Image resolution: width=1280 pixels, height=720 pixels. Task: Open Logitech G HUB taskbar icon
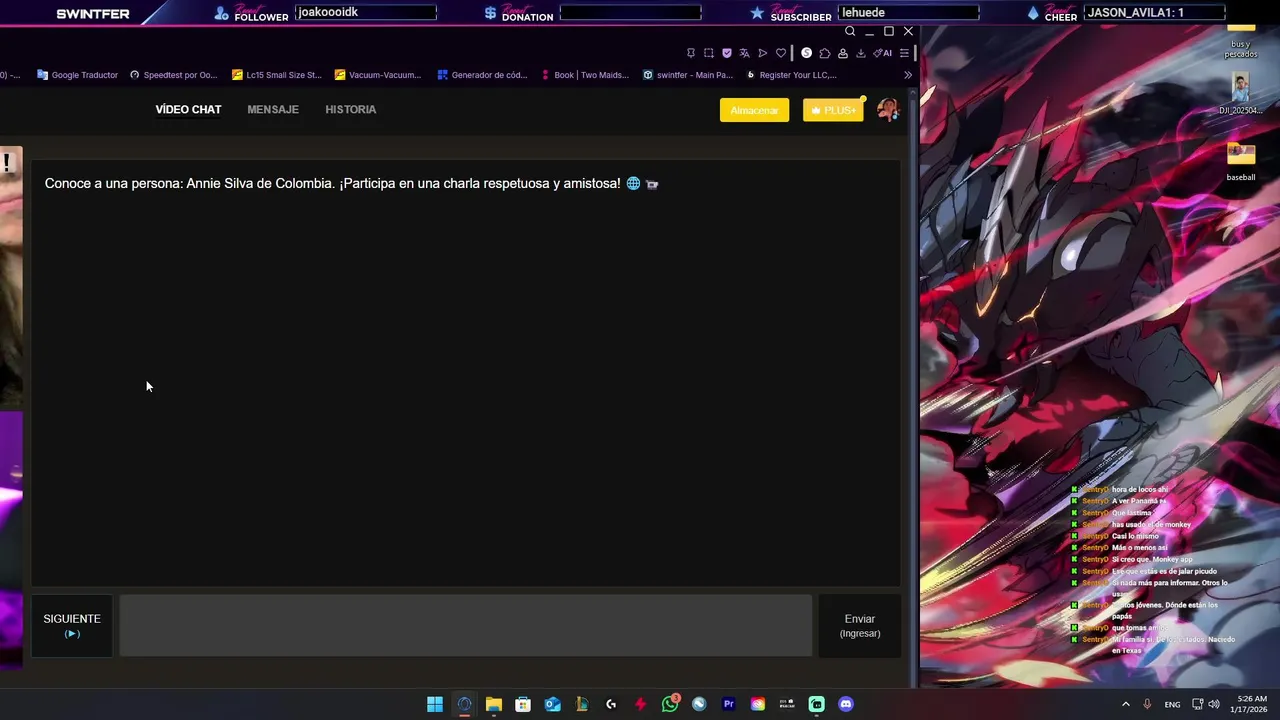611,704
